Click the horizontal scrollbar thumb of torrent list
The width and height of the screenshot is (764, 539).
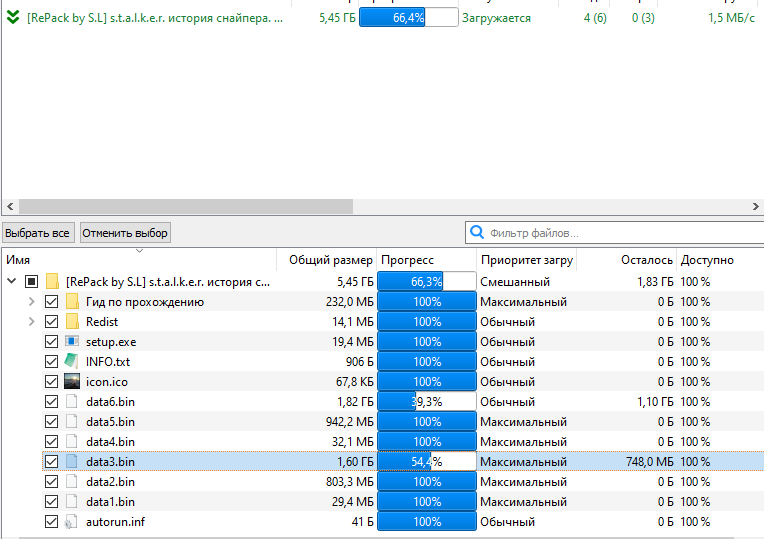186,206
